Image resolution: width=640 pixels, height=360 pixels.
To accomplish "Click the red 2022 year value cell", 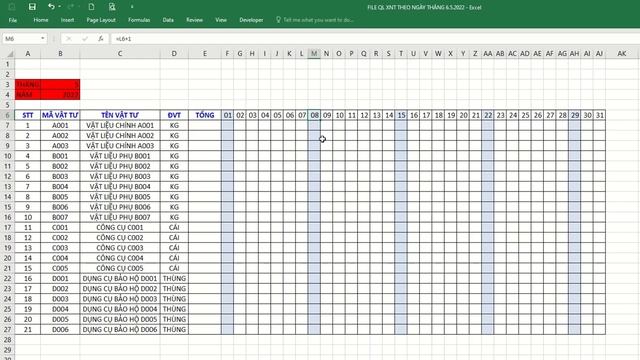I will pos(60,95).
